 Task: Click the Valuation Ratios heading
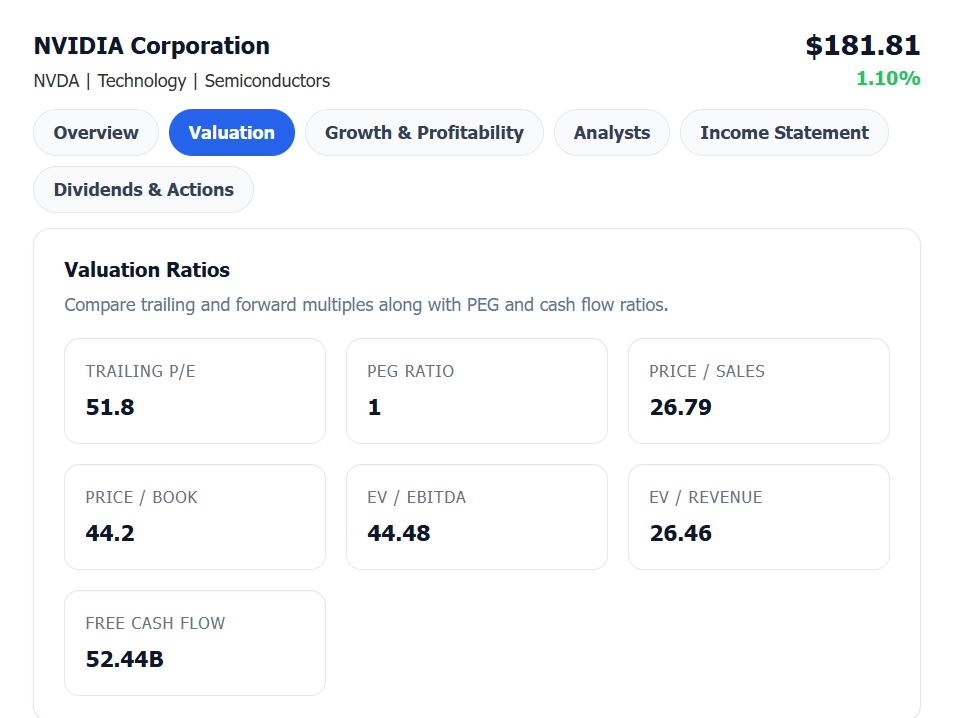tap(147, 270)
